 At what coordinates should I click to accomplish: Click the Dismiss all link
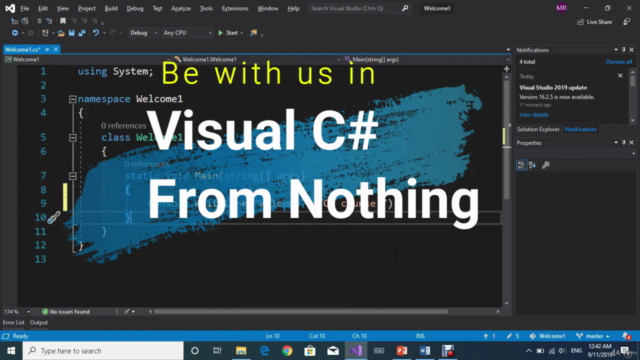(x=619, y=62)
